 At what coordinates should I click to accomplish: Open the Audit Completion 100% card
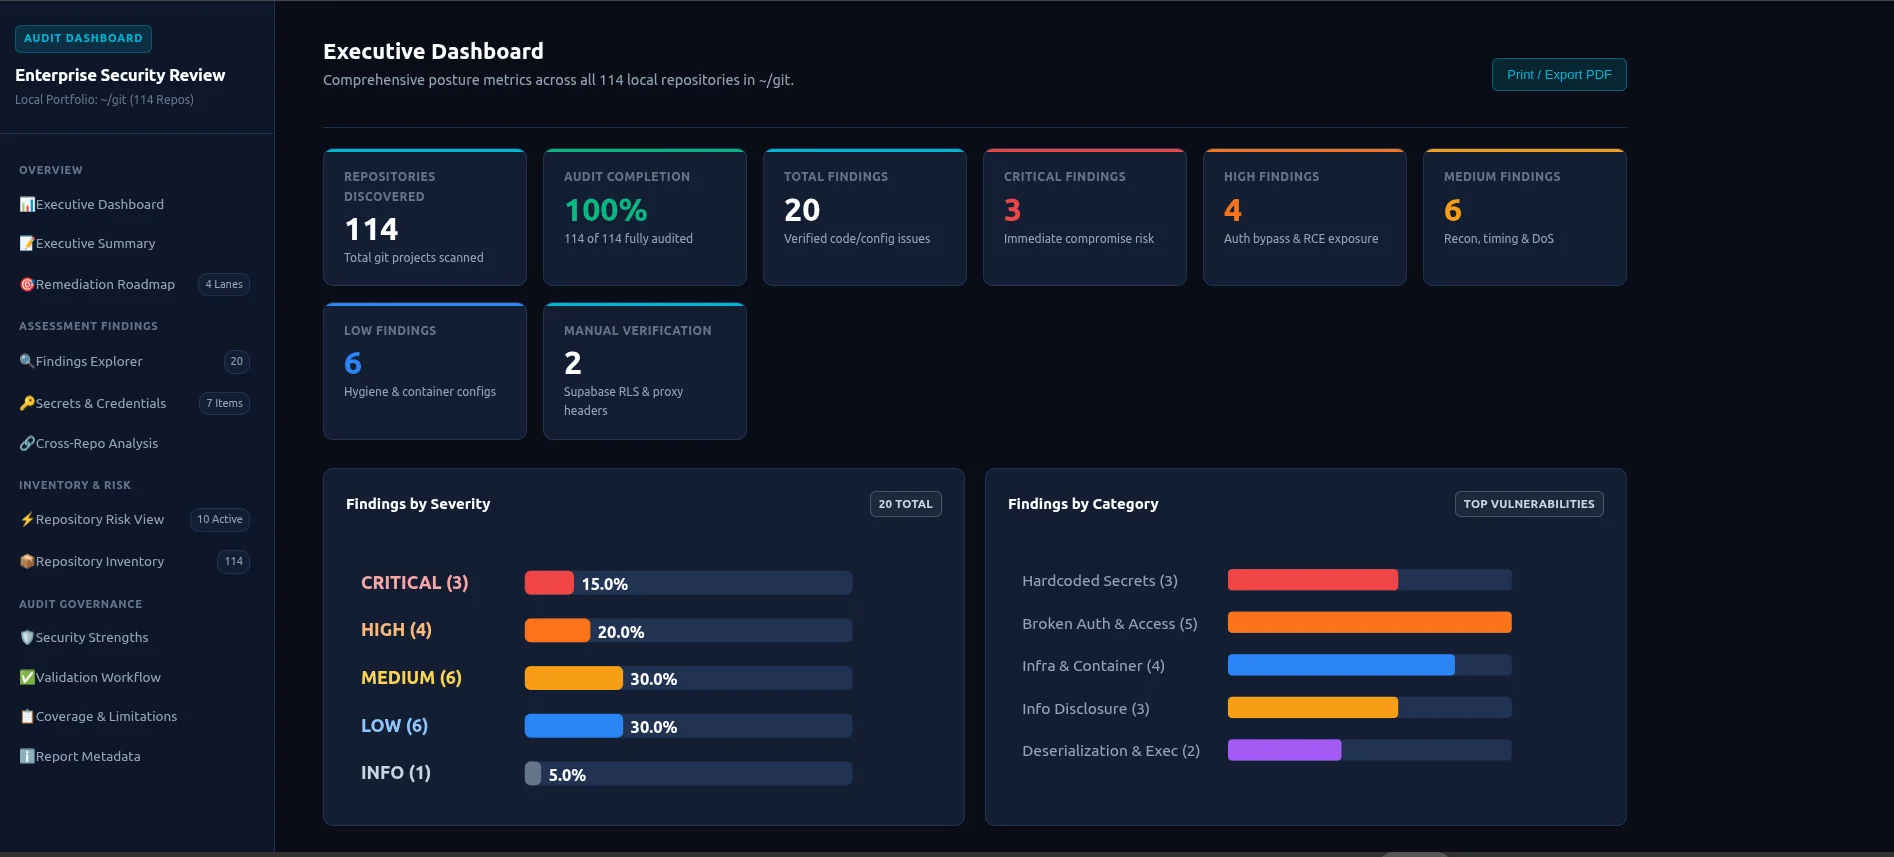pos(645,217)
